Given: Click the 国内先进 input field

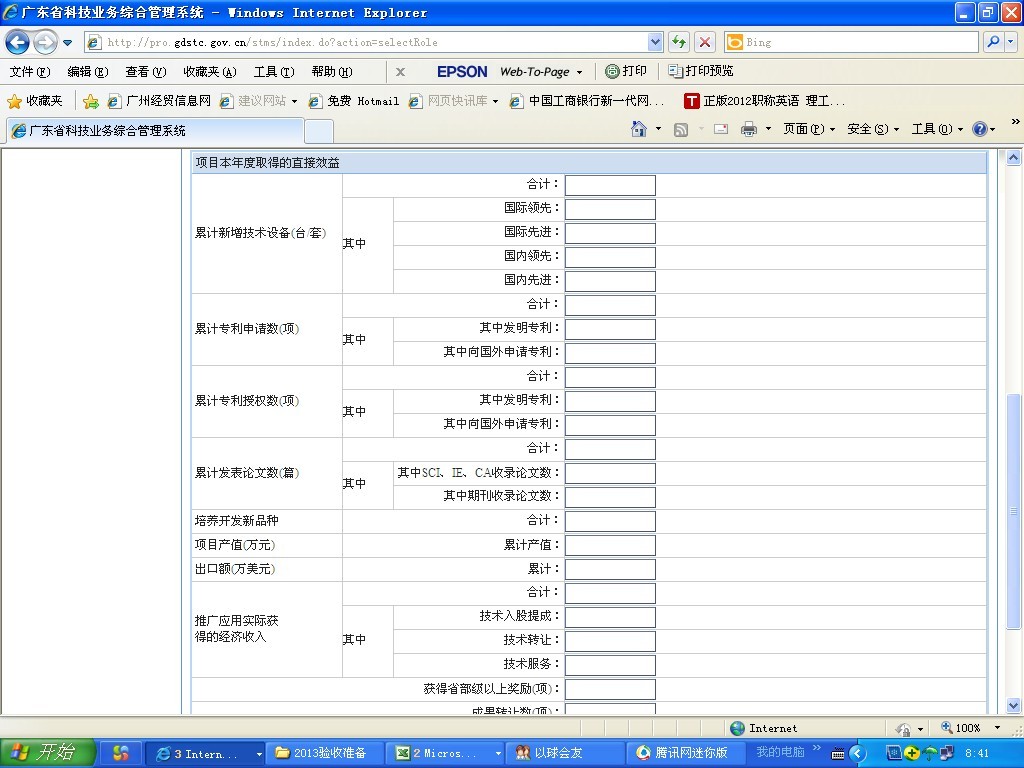Looking at the screenshot, I should pos(610,281).
